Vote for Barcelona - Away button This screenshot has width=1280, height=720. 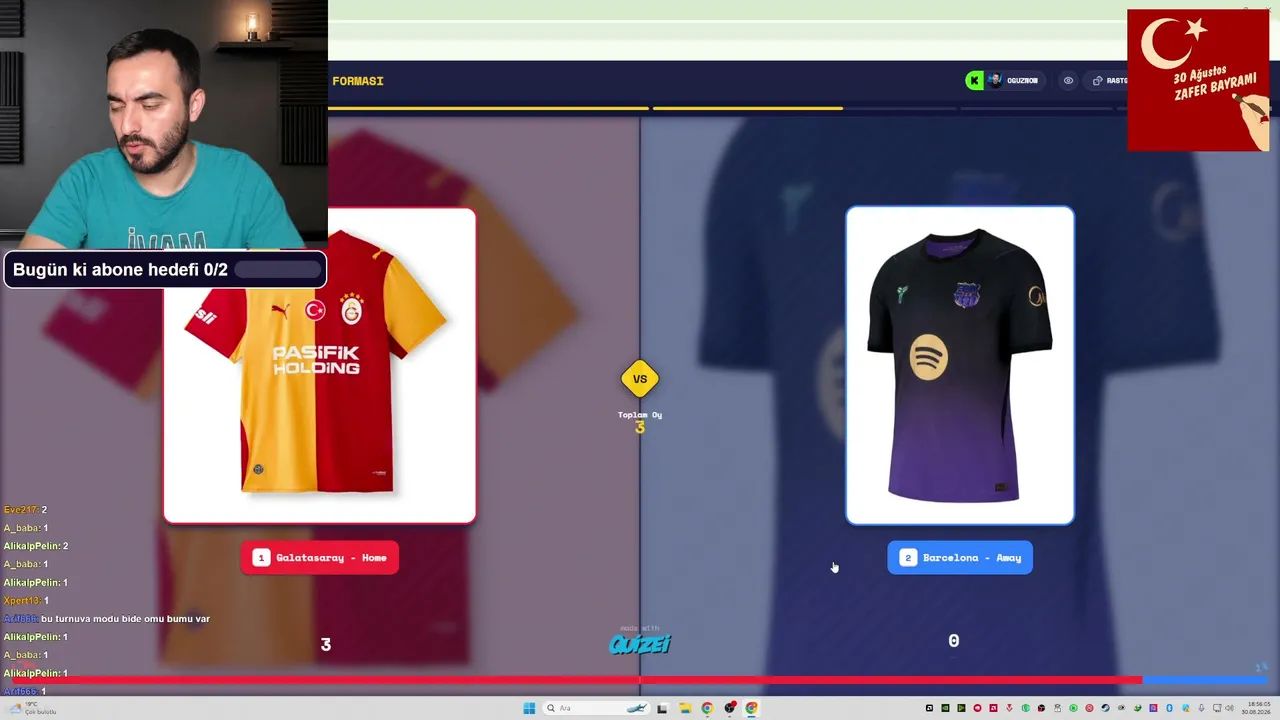click(960, 558)
